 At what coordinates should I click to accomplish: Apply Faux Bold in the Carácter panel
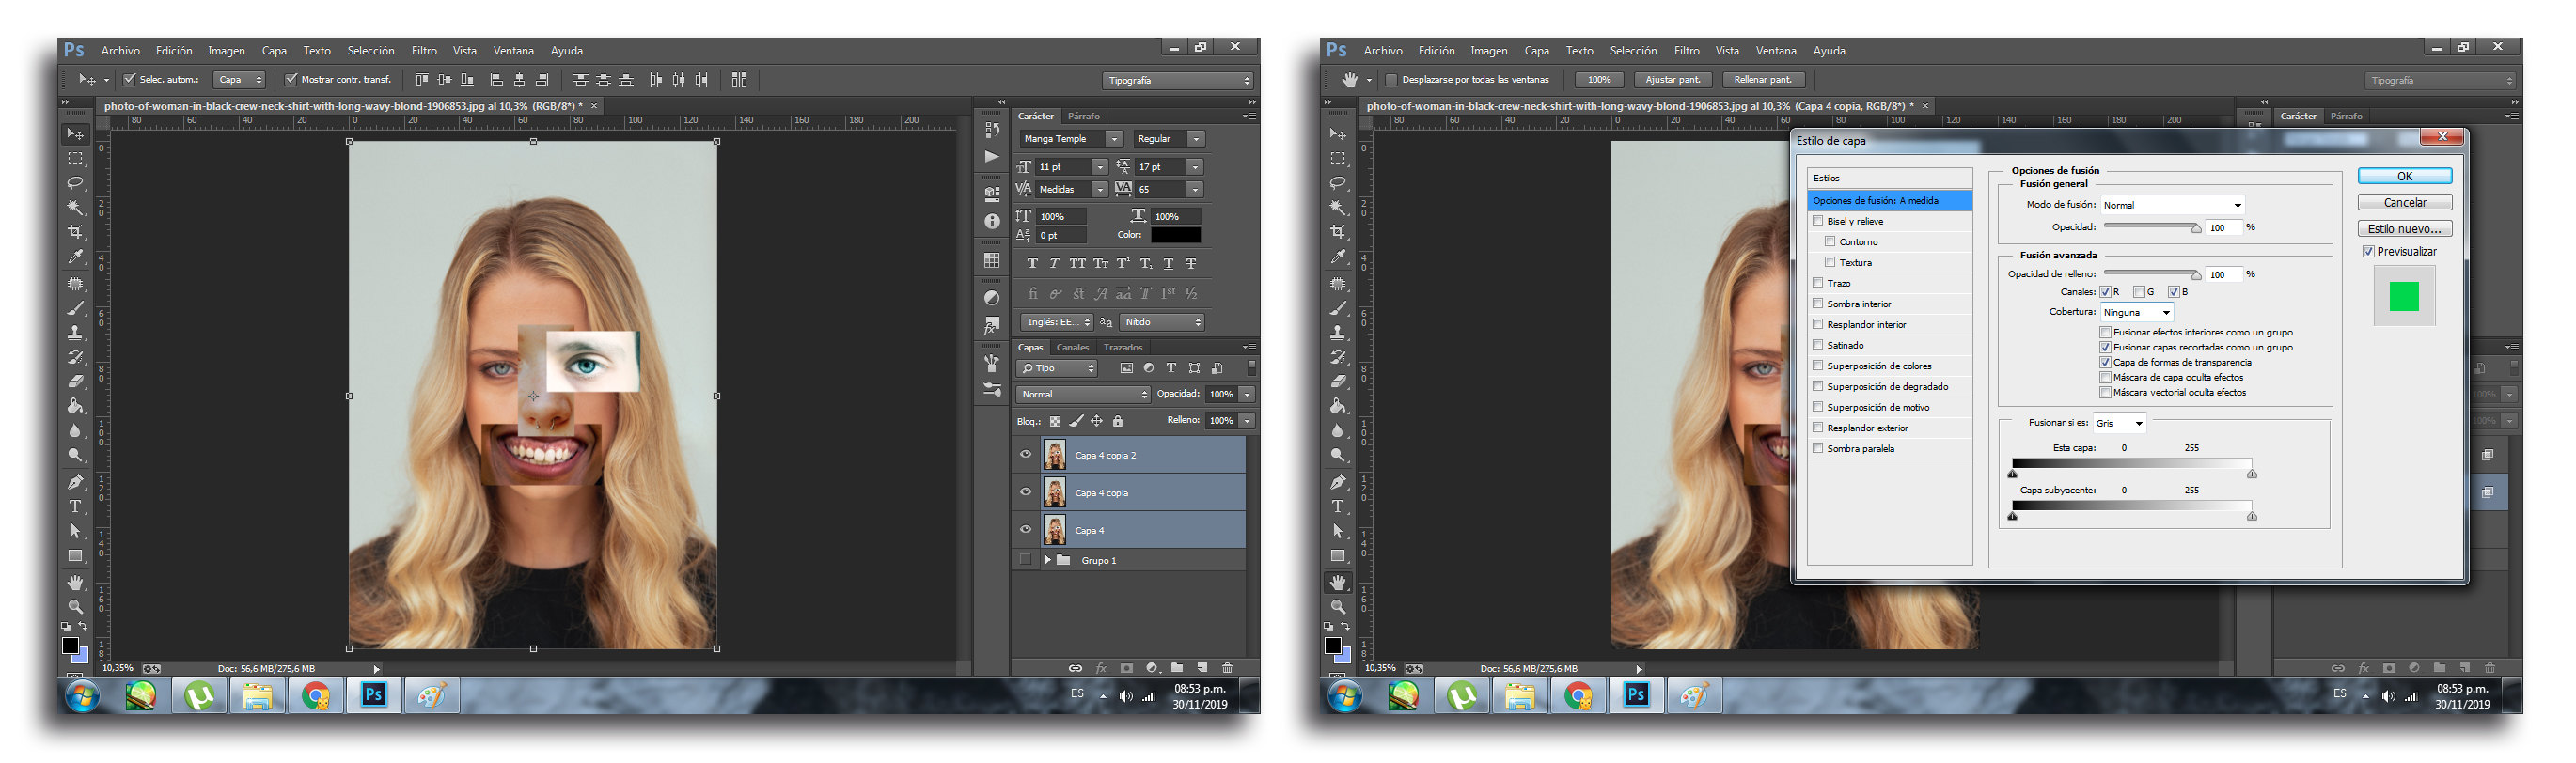[x=1032, y=264]
